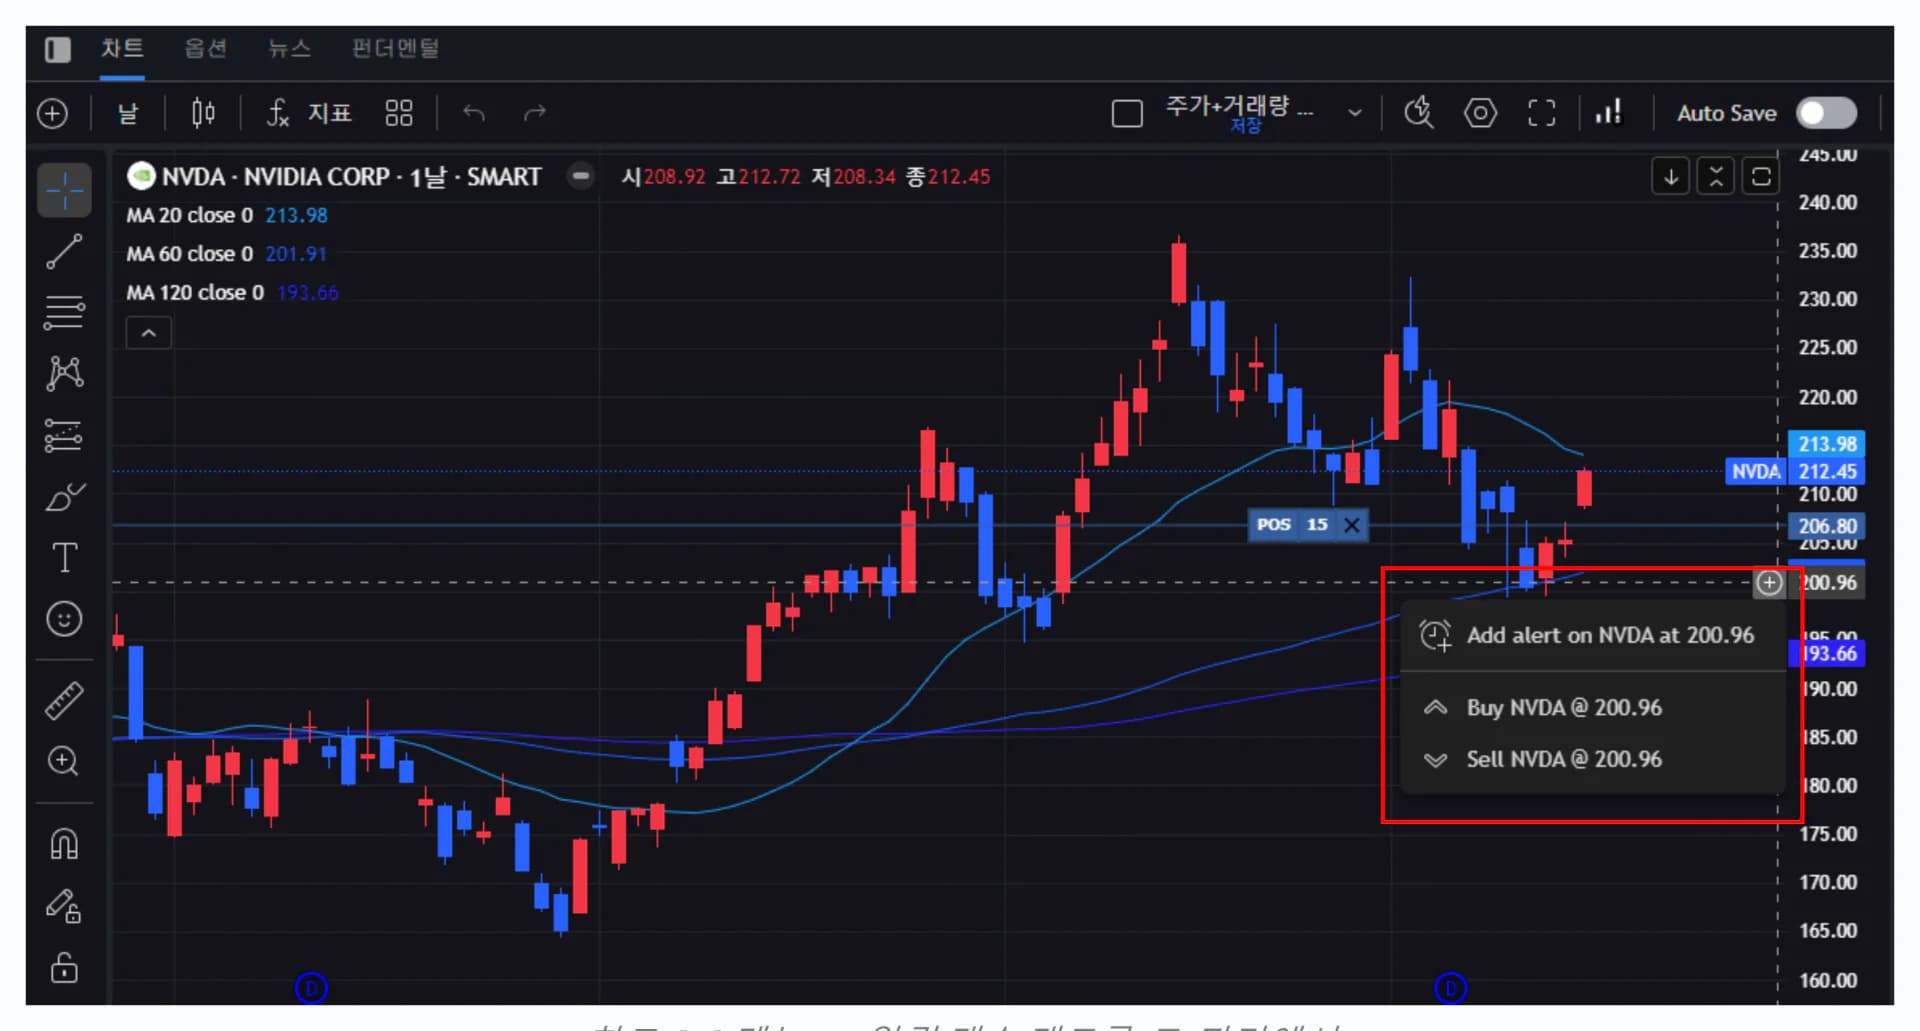Viewport: 1920px width, 1031px height.
Task: Enter fullscreen mode
Action: tap(1542, 113)
